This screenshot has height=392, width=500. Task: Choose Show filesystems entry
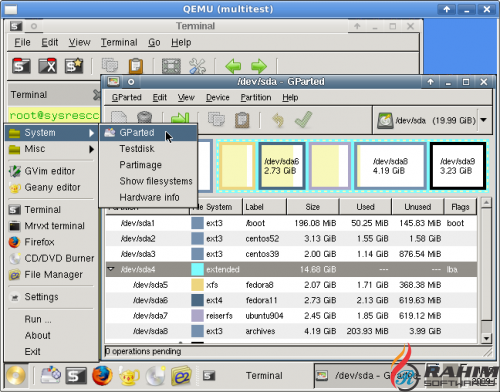[148, 181]
